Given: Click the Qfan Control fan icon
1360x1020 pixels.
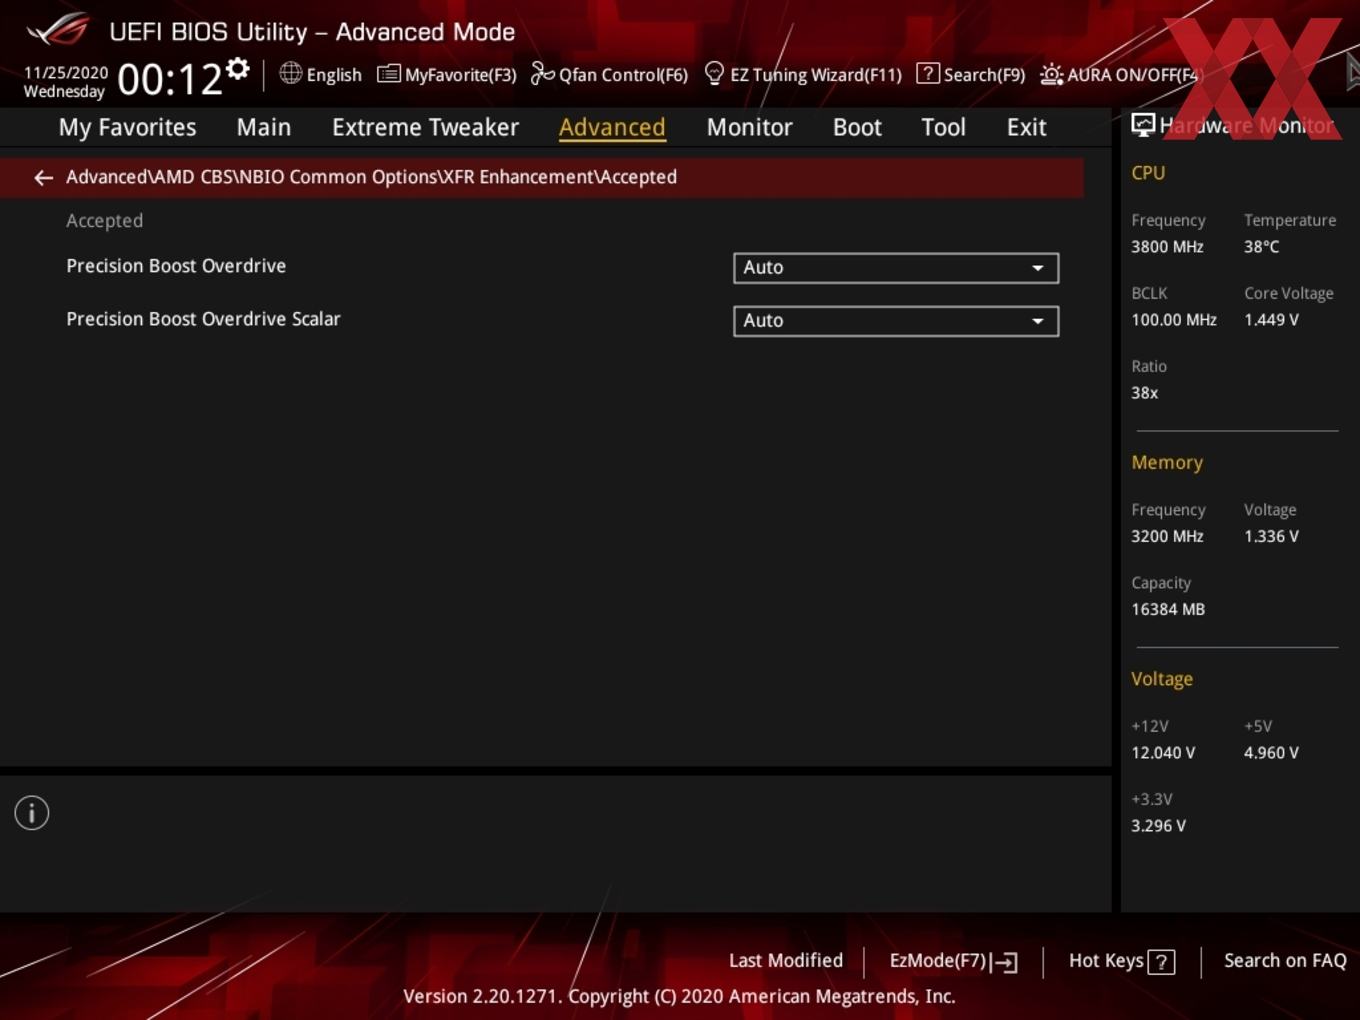Looking at the screenshot, I should click(542, 73).
